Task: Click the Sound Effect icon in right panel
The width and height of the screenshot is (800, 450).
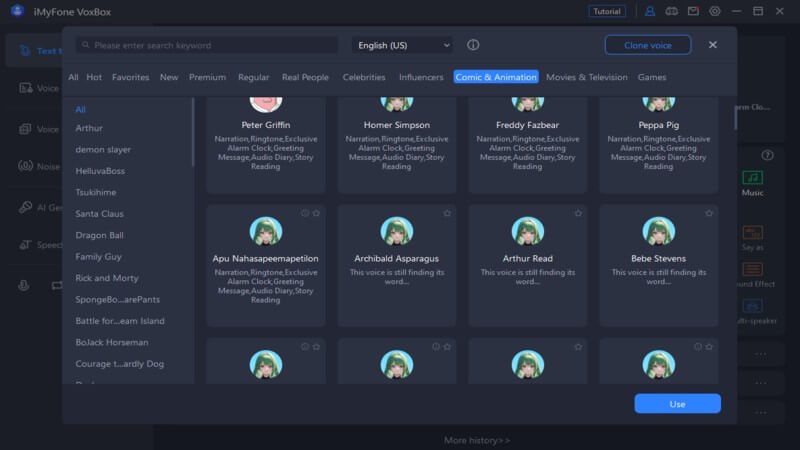Action: 753,269
